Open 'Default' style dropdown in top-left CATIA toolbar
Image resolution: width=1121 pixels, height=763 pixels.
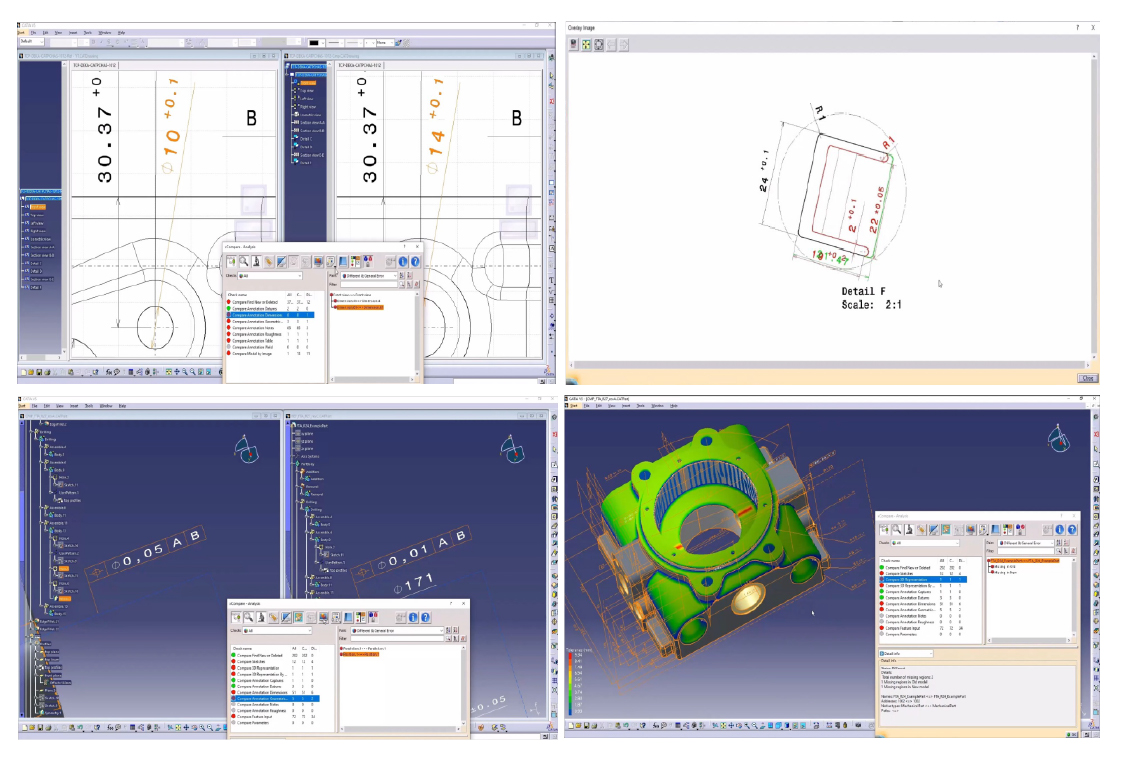click(31, 41)
